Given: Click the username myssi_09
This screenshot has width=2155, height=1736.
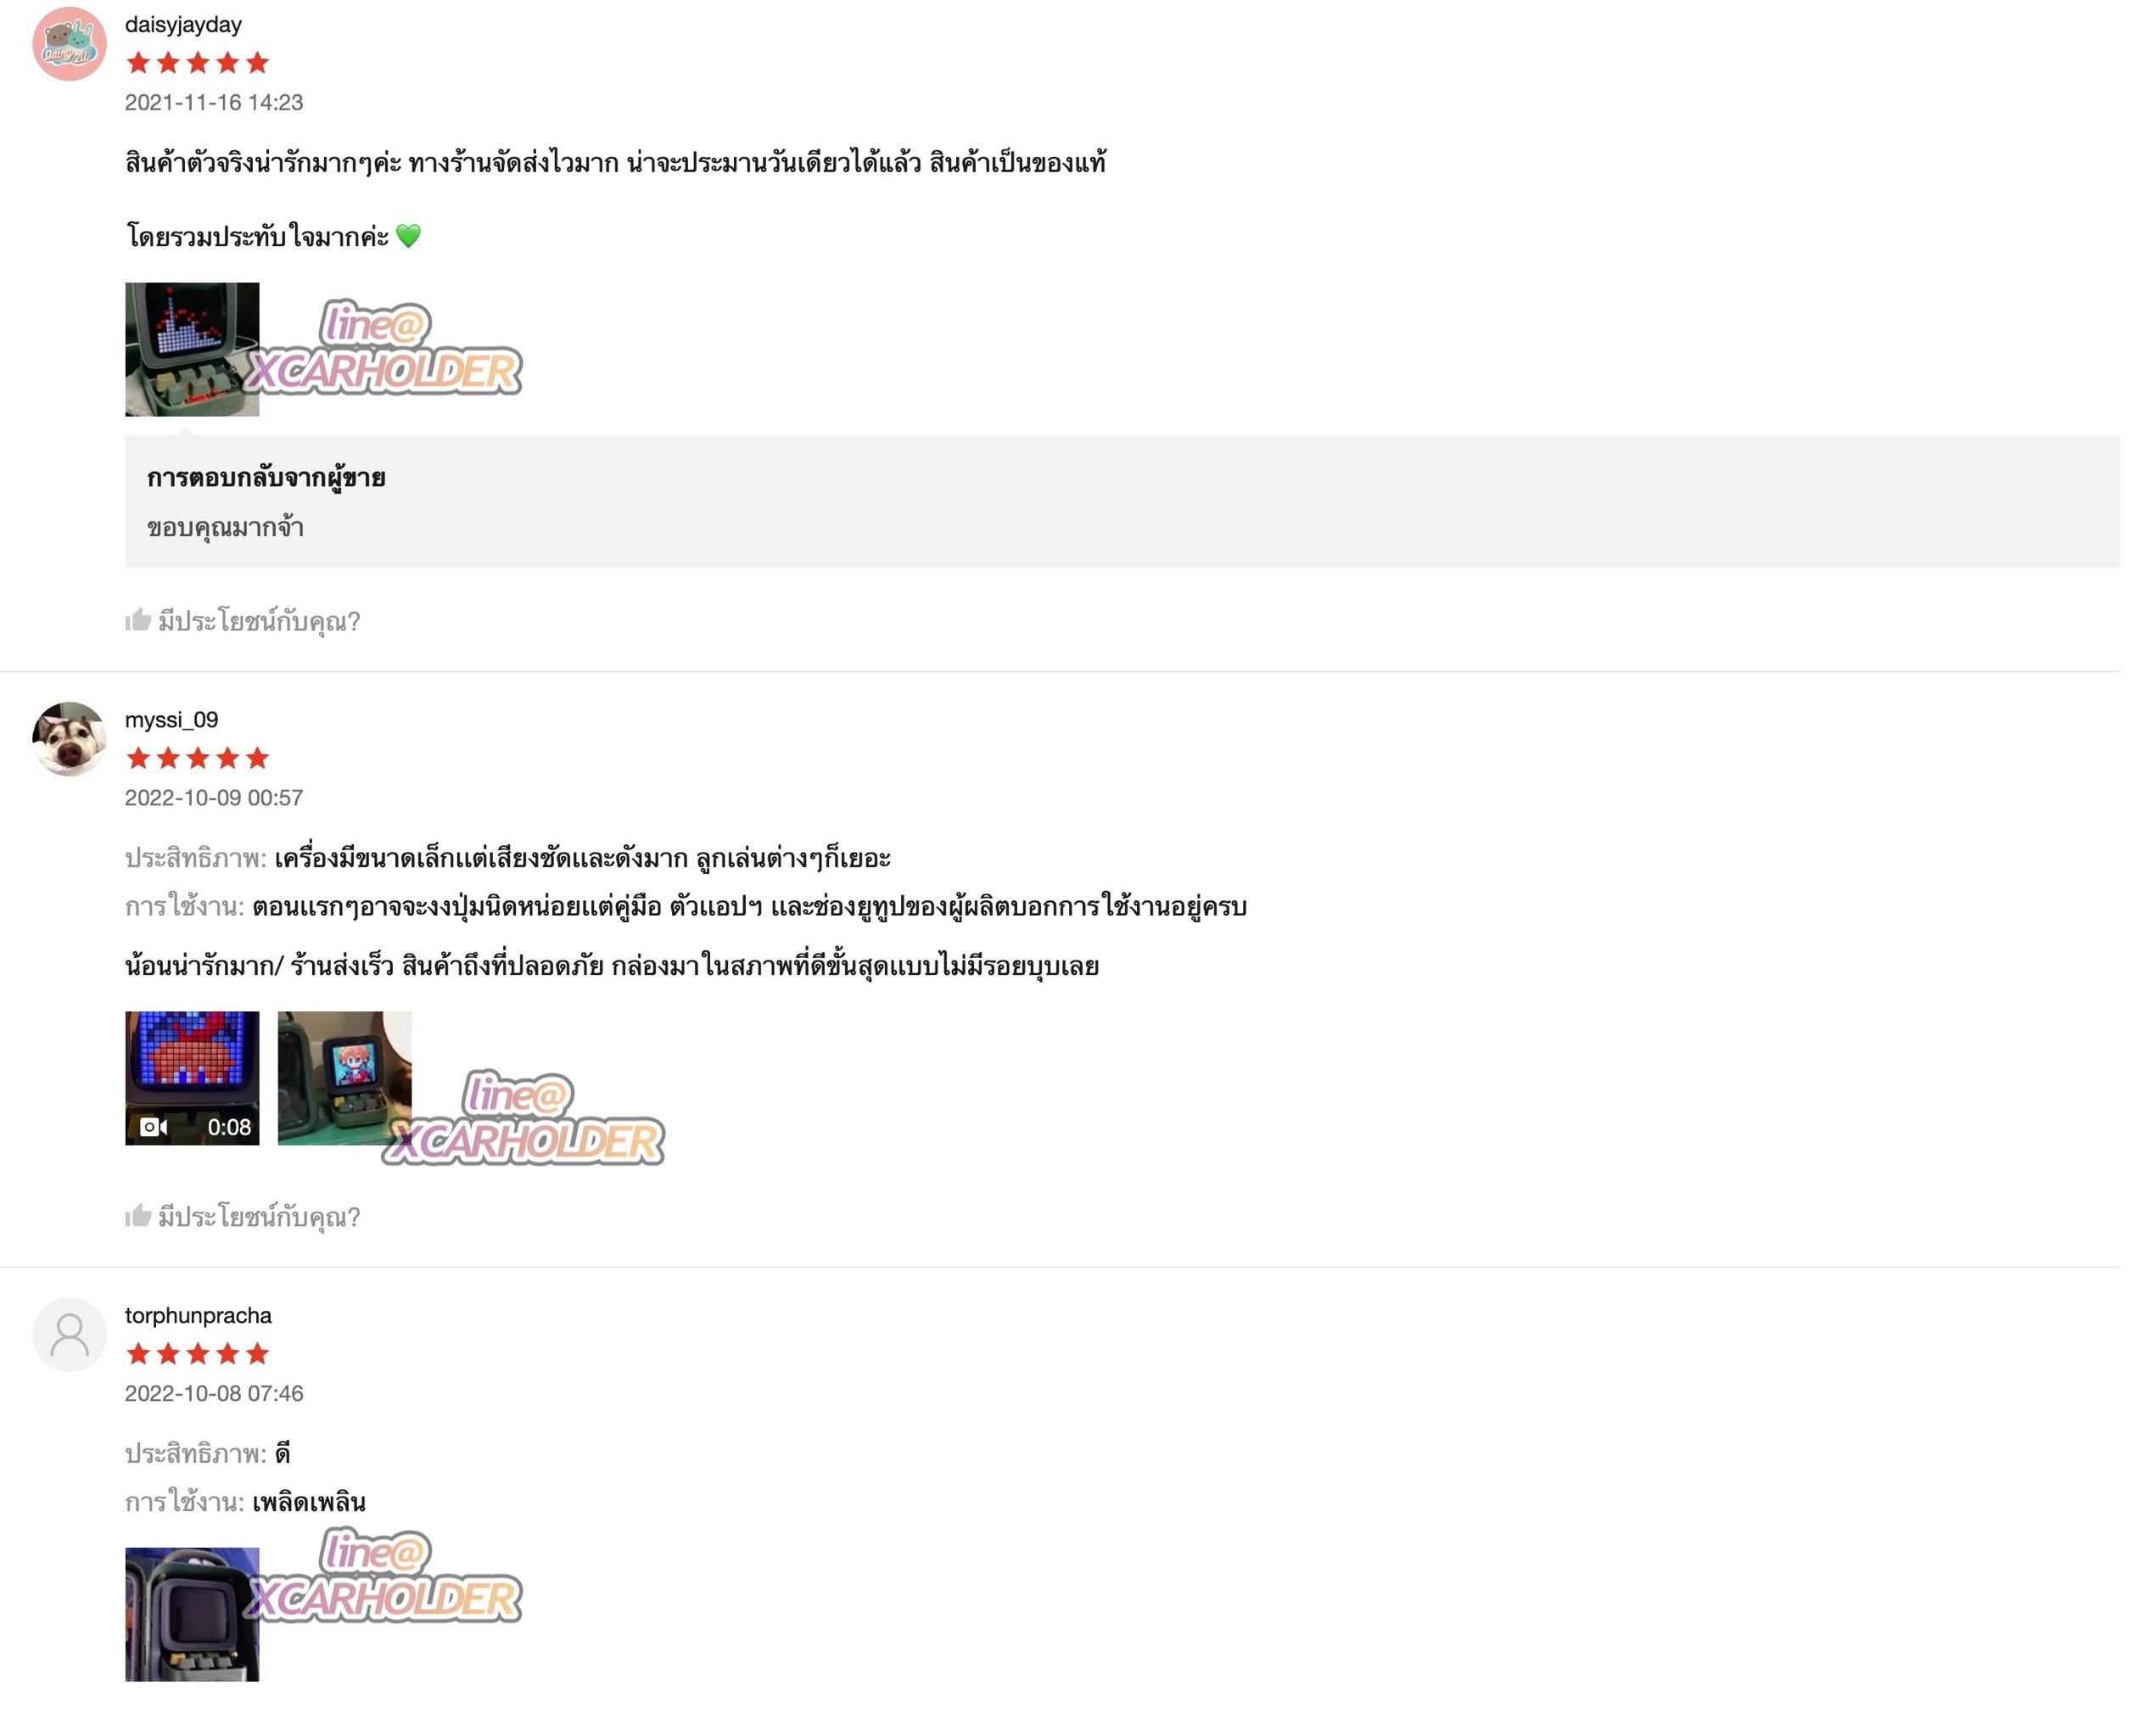Looking at the screenshot, I should (x=171, y=720).
